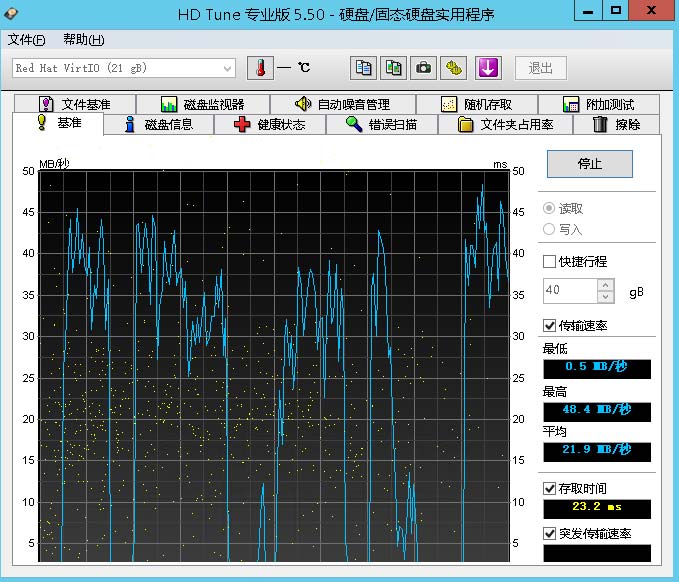Select the 写入 write radio button

[549, 229]
